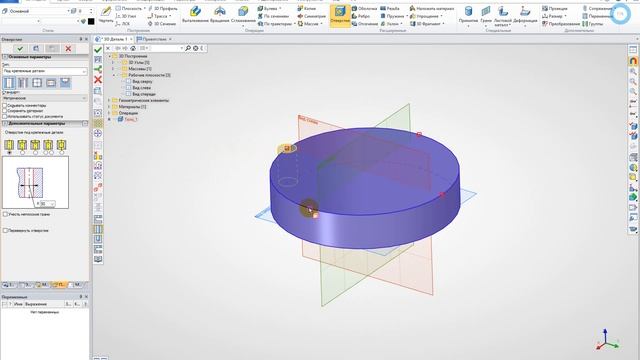Click the Наложить материал button

431,8
